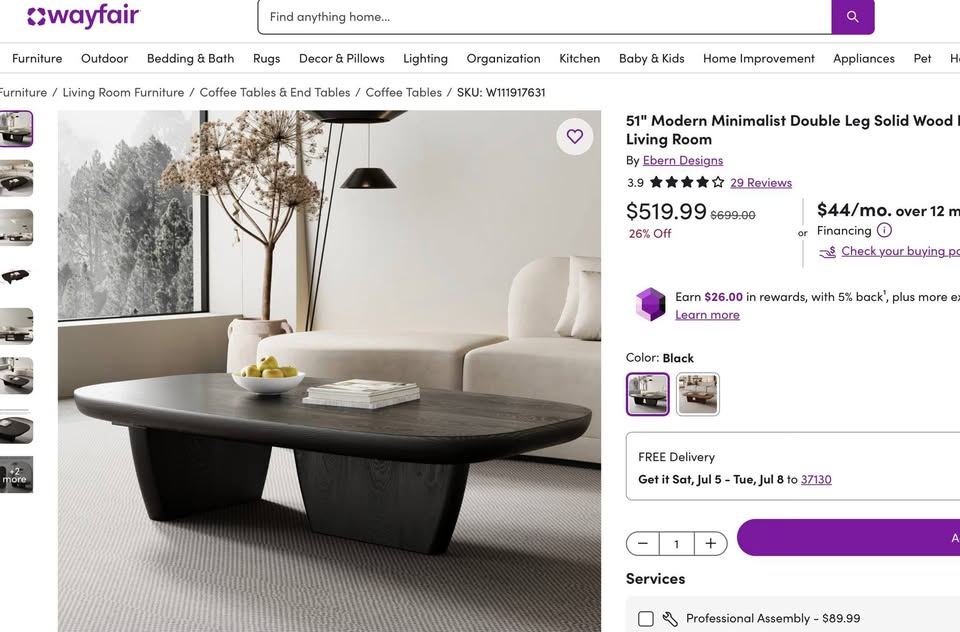Increase quantity with the plus button
Screen dimensions: 960x632
point(710,543)
